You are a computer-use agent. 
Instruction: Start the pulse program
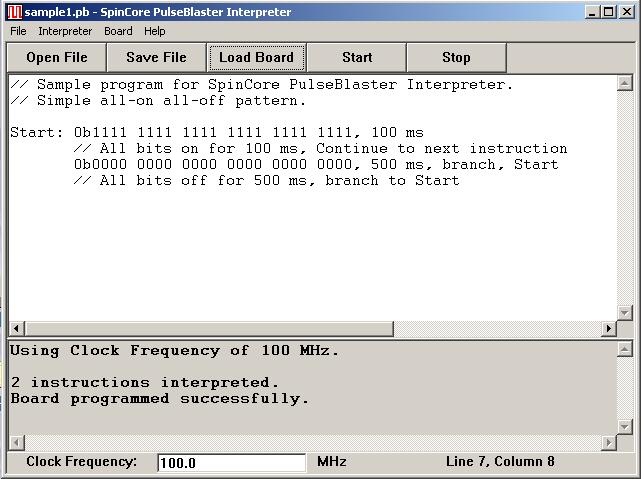coord(357,57)
